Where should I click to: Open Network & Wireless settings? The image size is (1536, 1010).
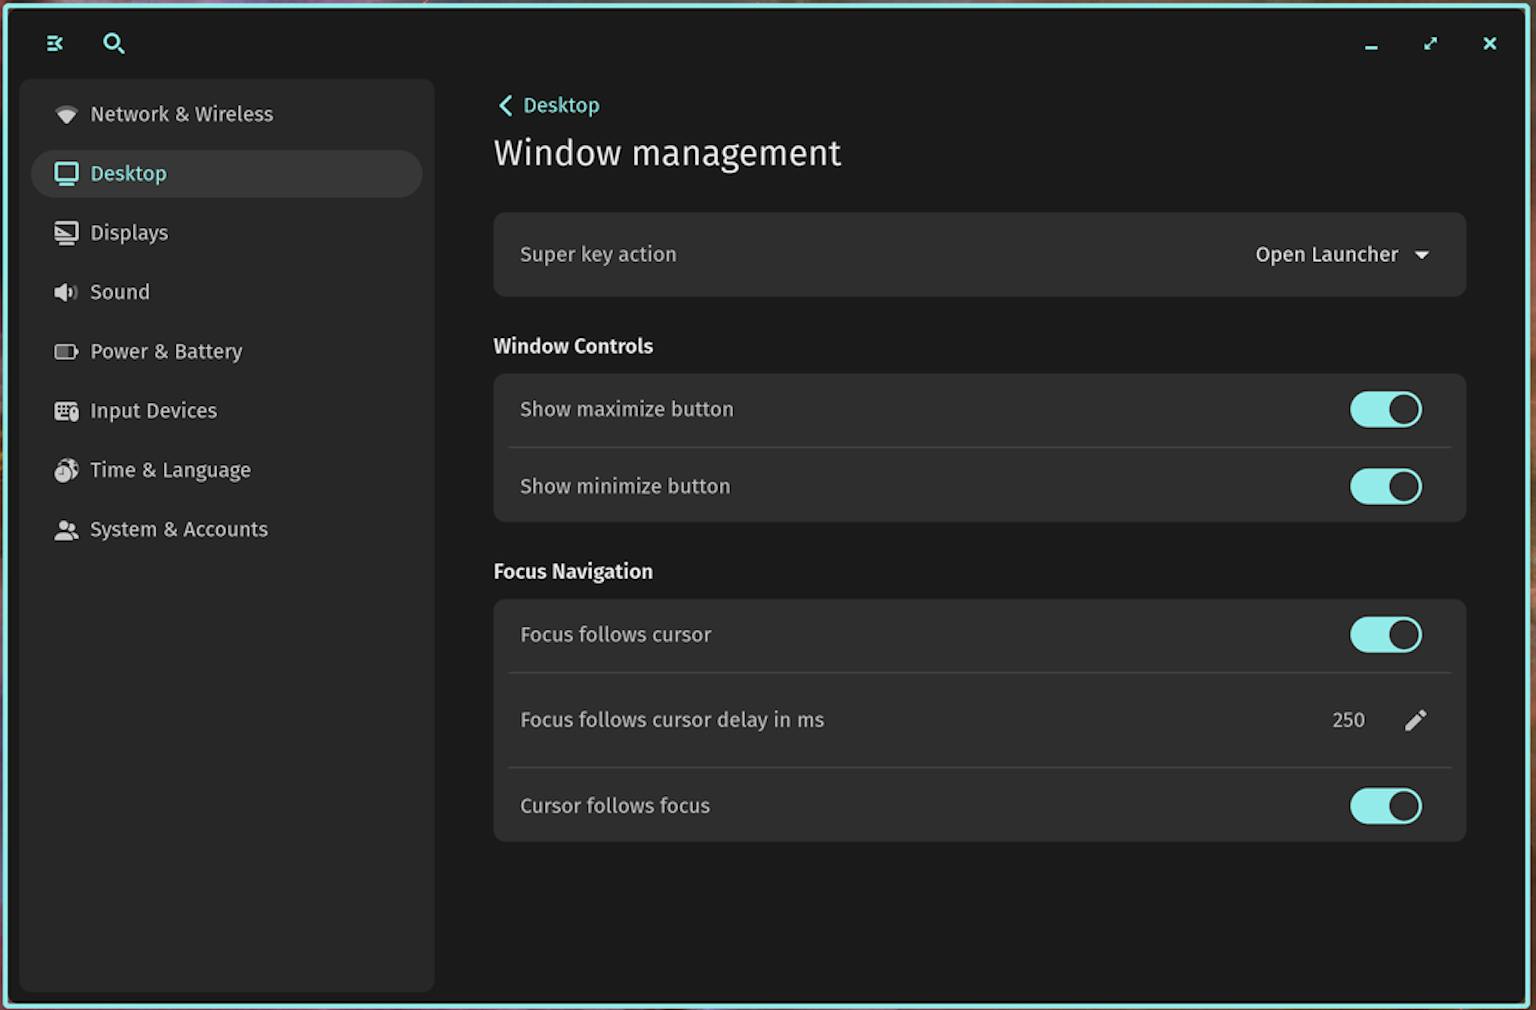pyautogui.click(x=182, y=114)
